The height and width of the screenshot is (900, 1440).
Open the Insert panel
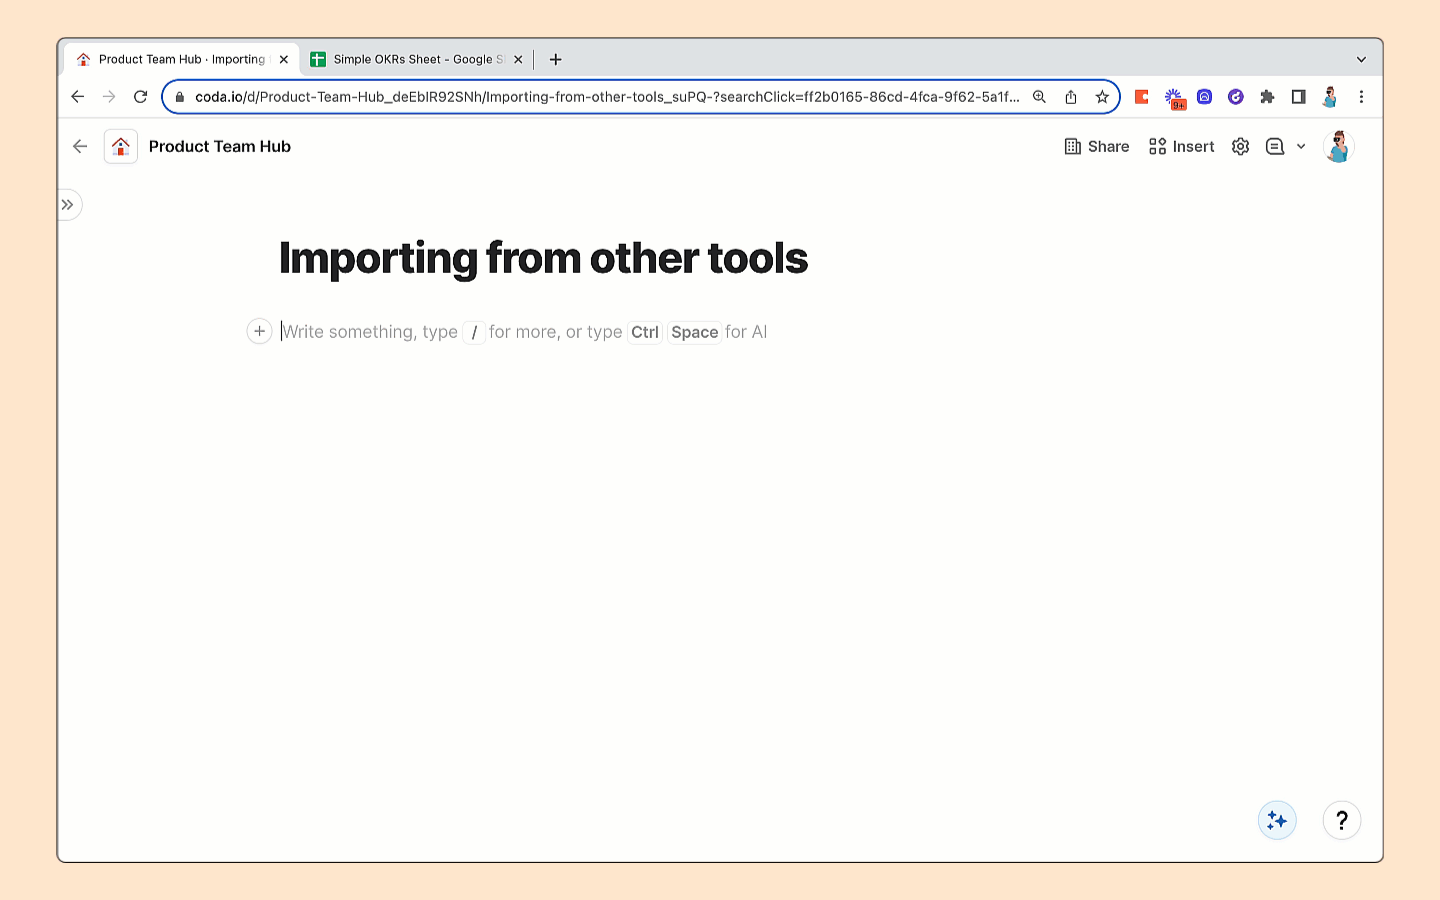pos(1181,147)
